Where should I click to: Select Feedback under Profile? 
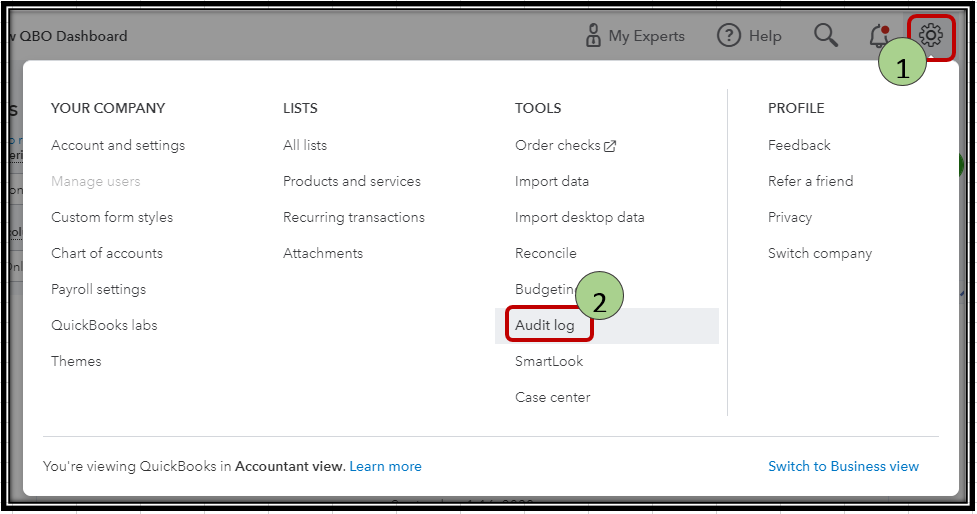tap(799, 145)
